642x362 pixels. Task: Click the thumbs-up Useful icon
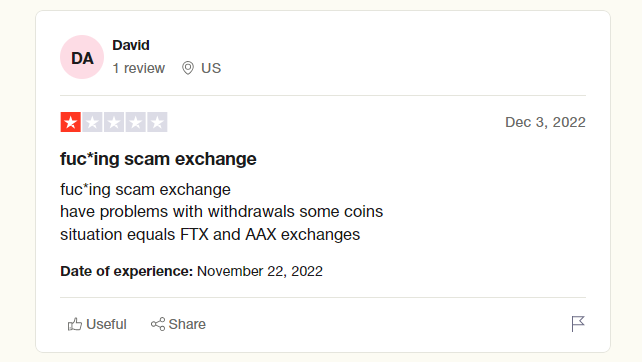[x=75, y=324]
